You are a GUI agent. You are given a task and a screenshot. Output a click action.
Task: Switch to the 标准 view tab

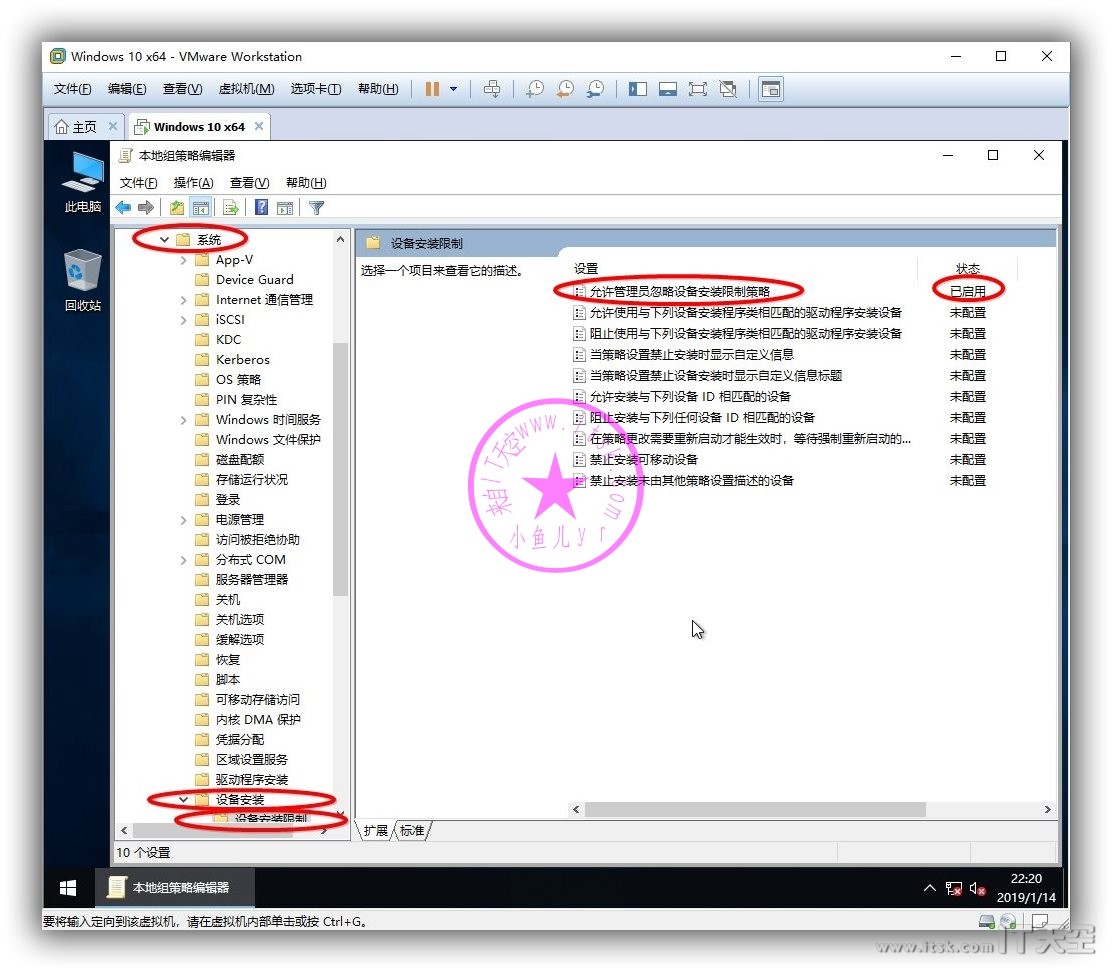tap(412, 831)
